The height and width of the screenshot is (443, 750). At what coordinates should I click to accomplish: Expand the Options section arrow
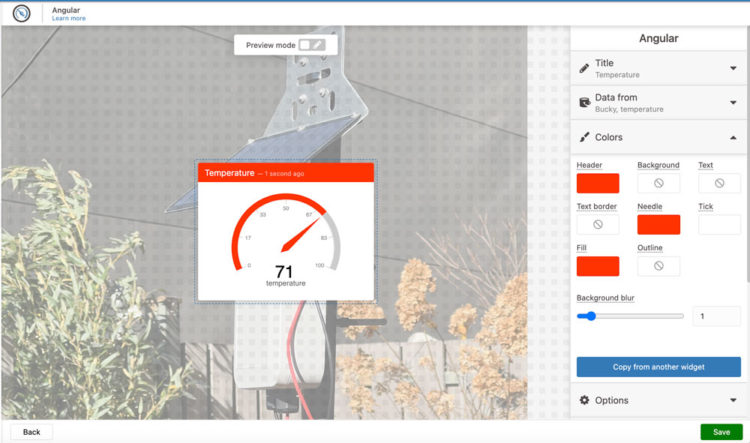click(x=733, y=400)
